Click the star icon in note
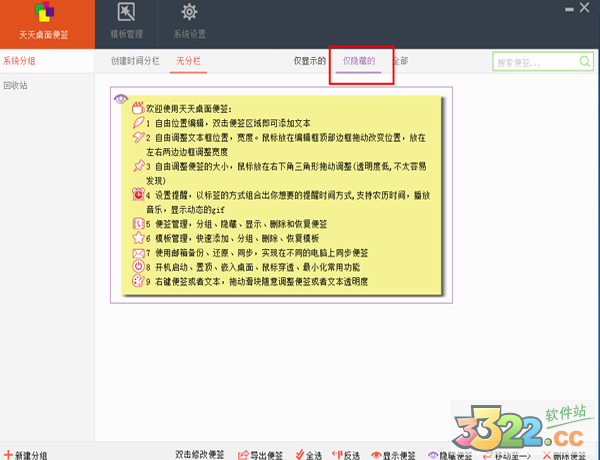Image resolution: width=600 pixels, height=460 pixels. click(x=138, y=238)
